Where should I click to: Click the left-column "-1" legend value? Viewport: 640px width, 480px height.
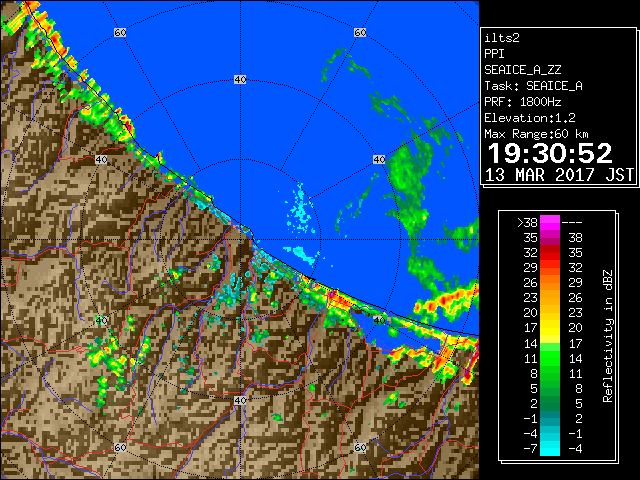(x=530, y=419)
